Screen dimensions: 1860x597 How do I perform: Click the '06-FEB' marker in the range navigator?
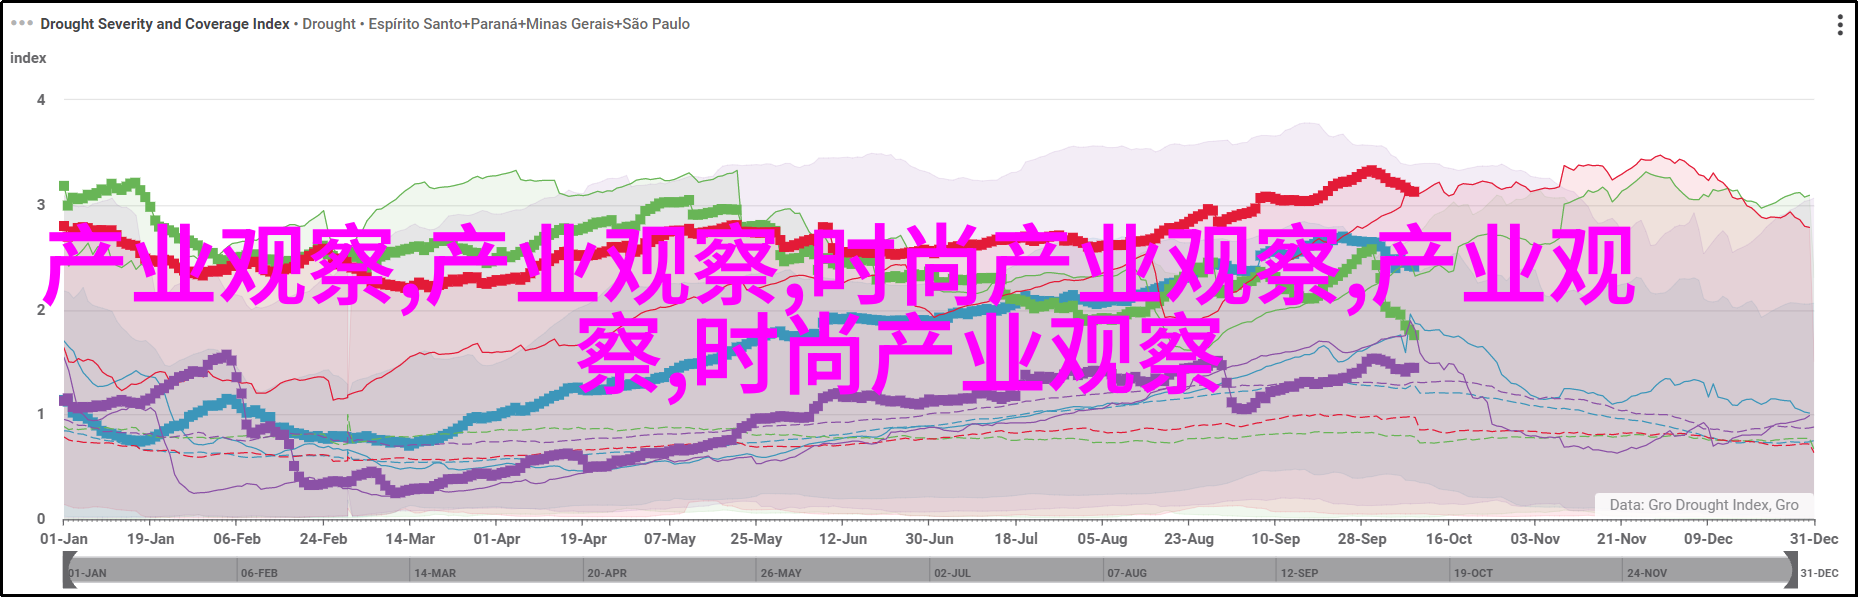[259, 573]
